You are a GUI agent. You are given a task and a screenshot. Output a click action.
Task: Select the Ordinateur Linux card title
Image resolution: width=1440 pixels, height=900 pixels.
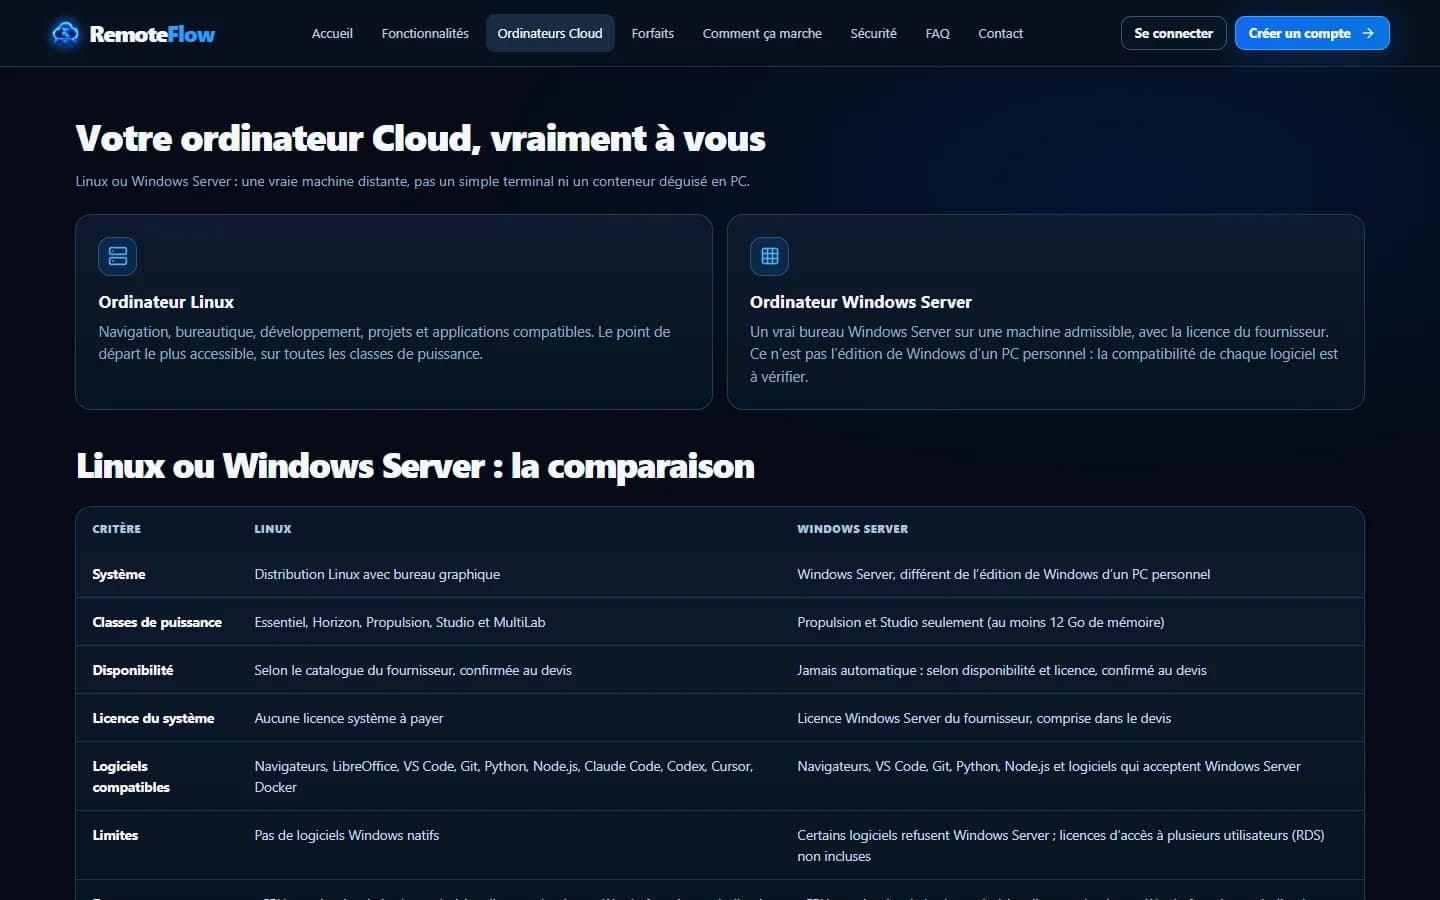[166, 302]
